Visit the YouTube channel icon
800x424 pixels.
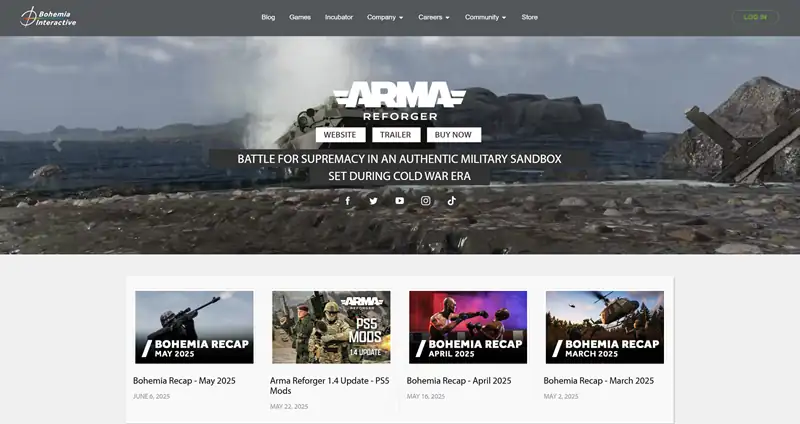tap(400, 201)
